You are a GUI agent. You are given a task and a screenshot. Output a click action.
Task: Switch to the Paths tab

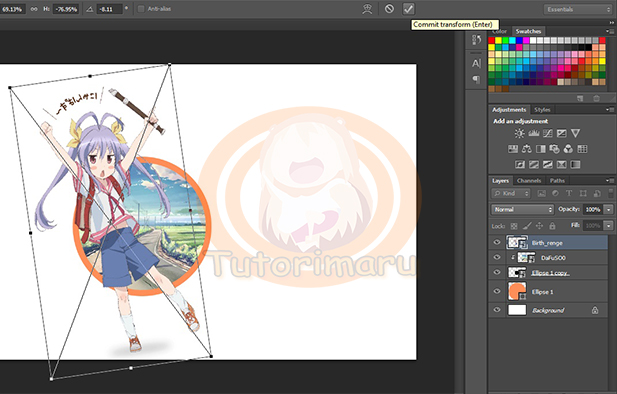(557, 181)
